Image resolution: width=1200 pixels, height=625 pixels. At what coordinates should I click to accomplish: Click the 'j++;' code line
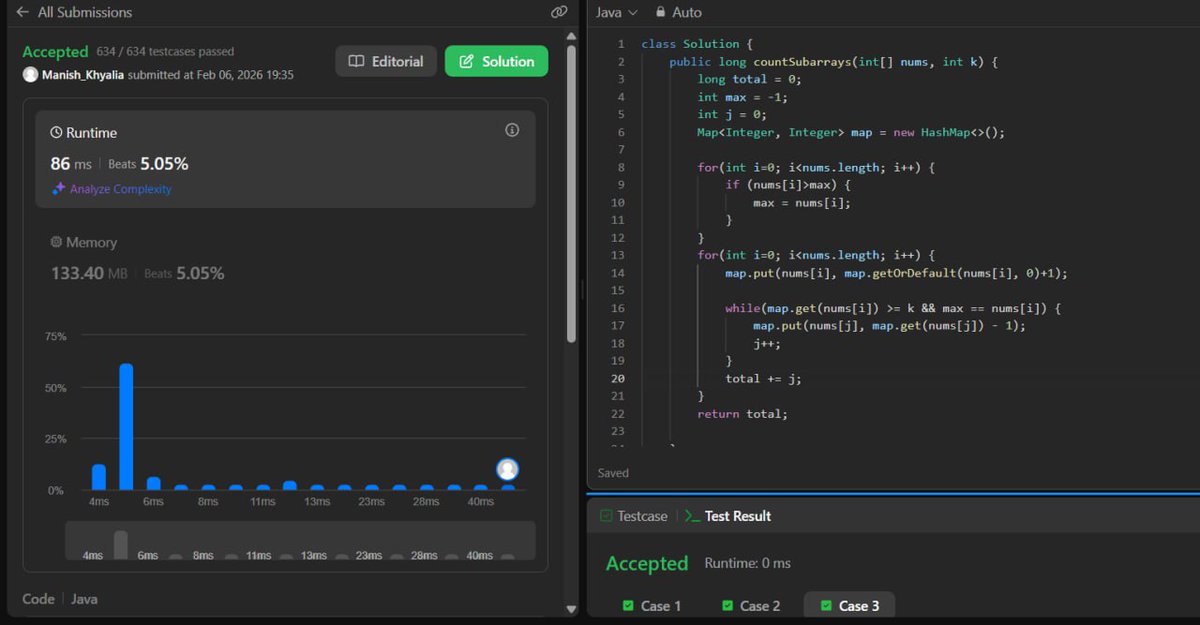[x=767, y=343]
